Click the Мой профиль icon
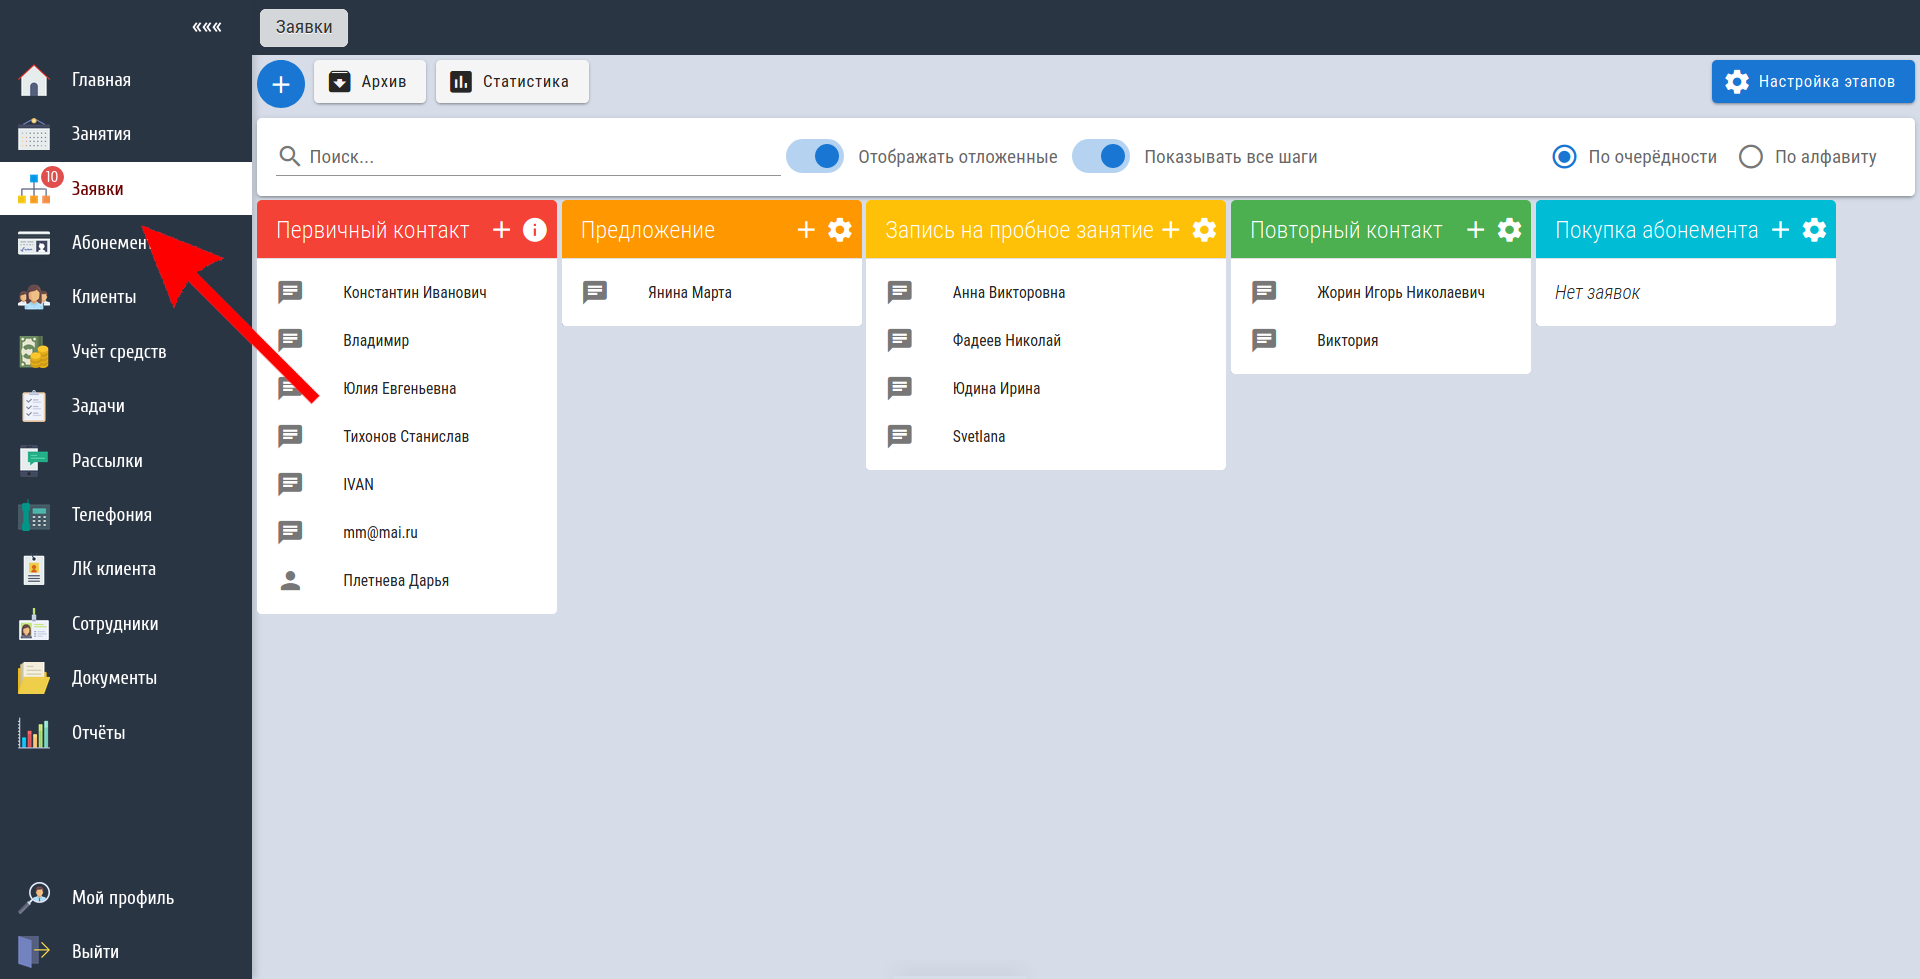The width and height of the screenshot is (1920, 979). [x=34, y=898]
